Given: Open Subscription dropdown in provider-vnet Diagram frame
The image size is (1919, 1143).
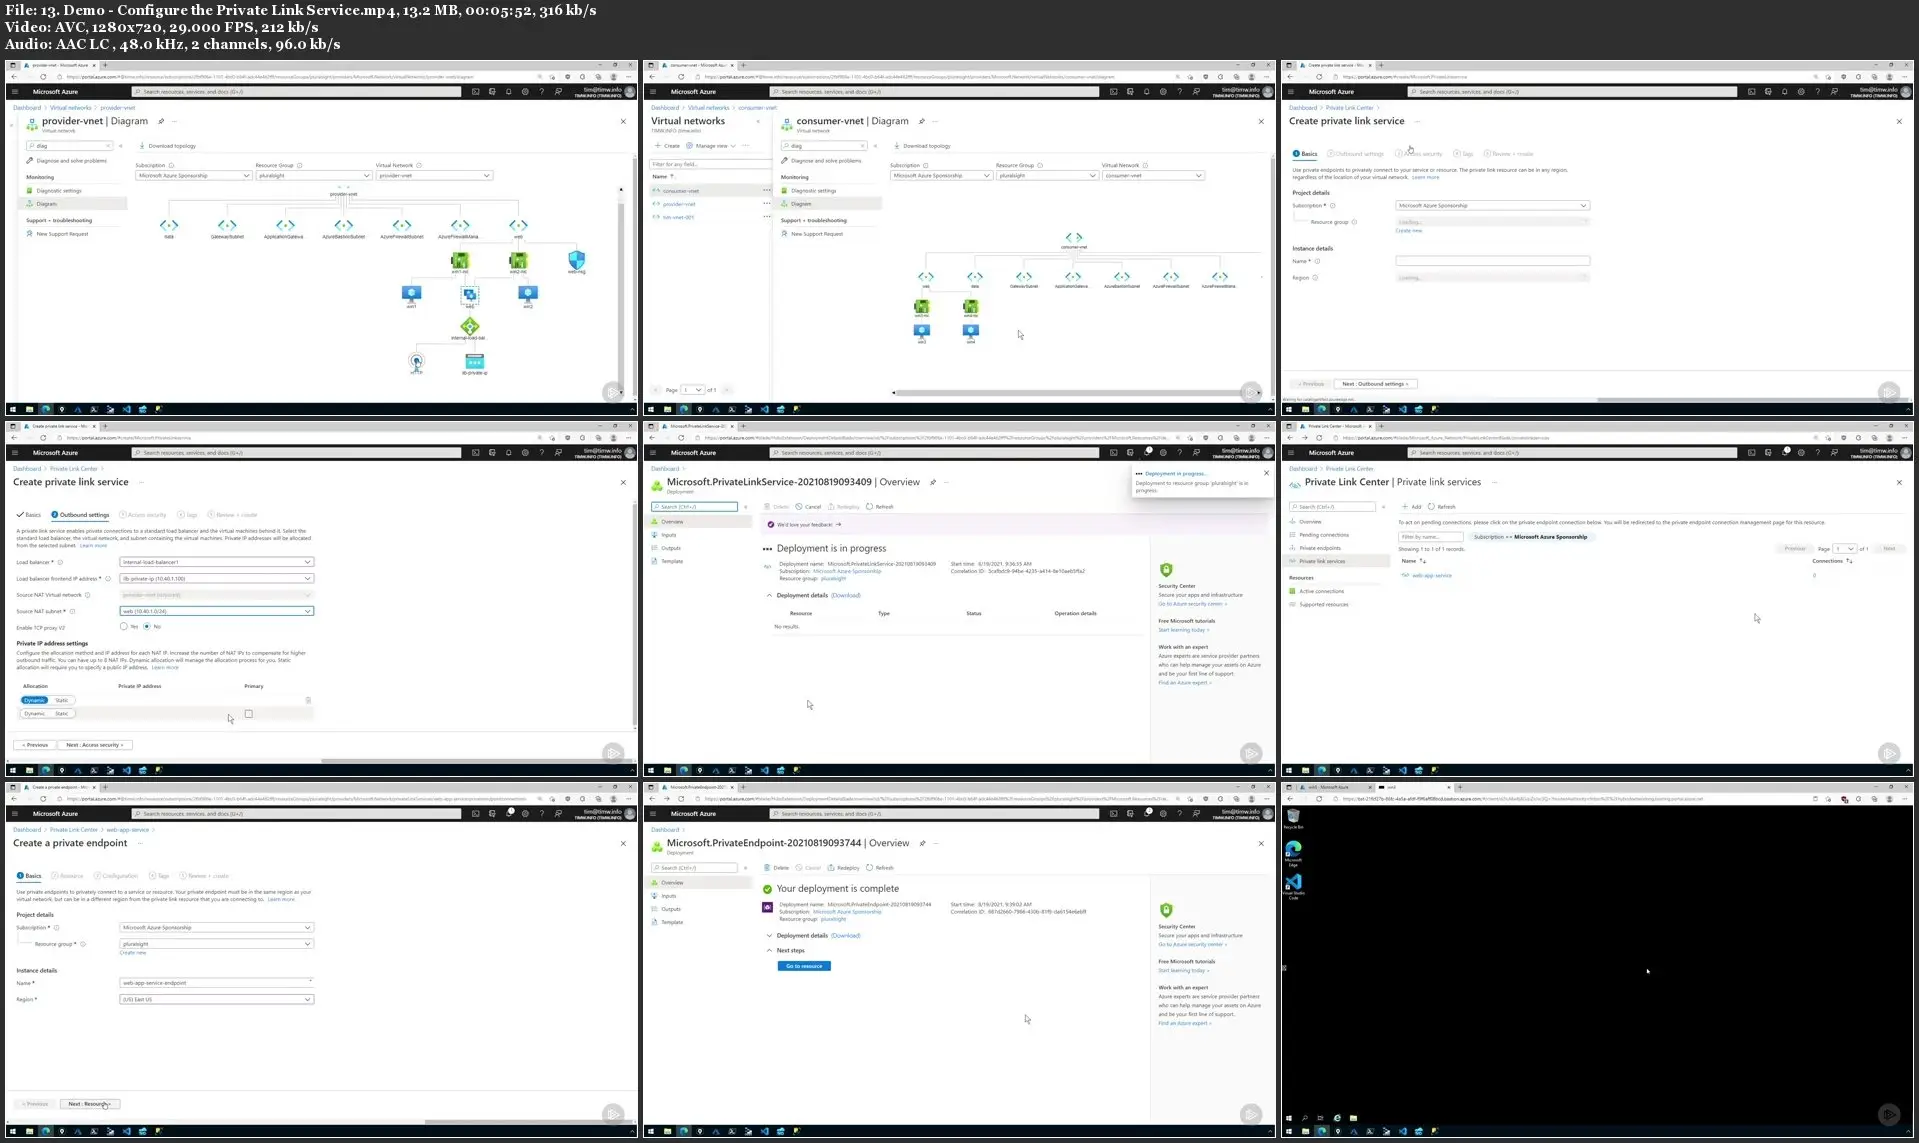Looking at the screenshot, I should click(193, 175).
